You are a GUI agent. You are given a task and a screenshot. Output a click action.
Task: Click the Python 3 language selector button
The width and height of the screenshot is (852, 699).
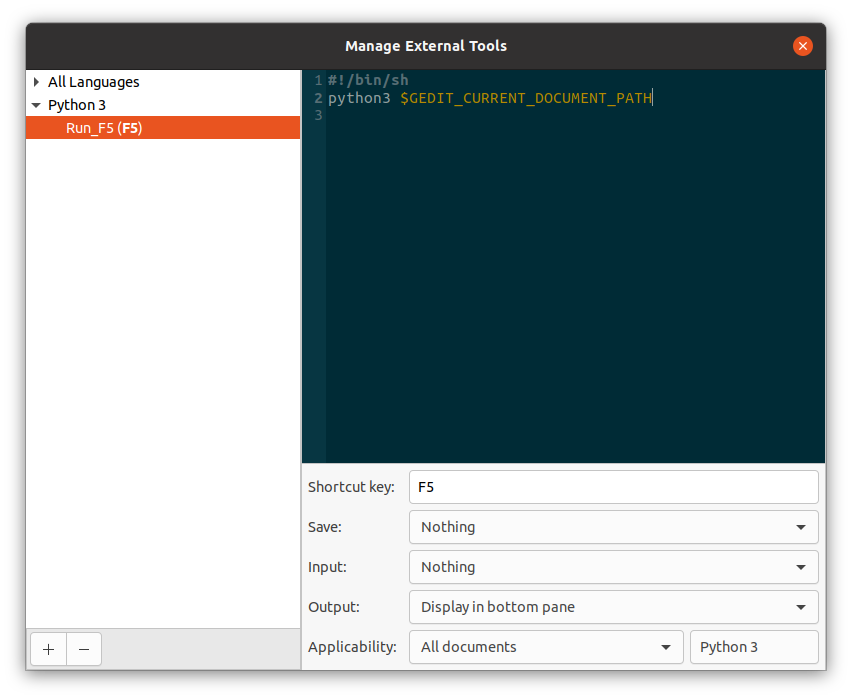pyautogui.click(x=754, y=647)
